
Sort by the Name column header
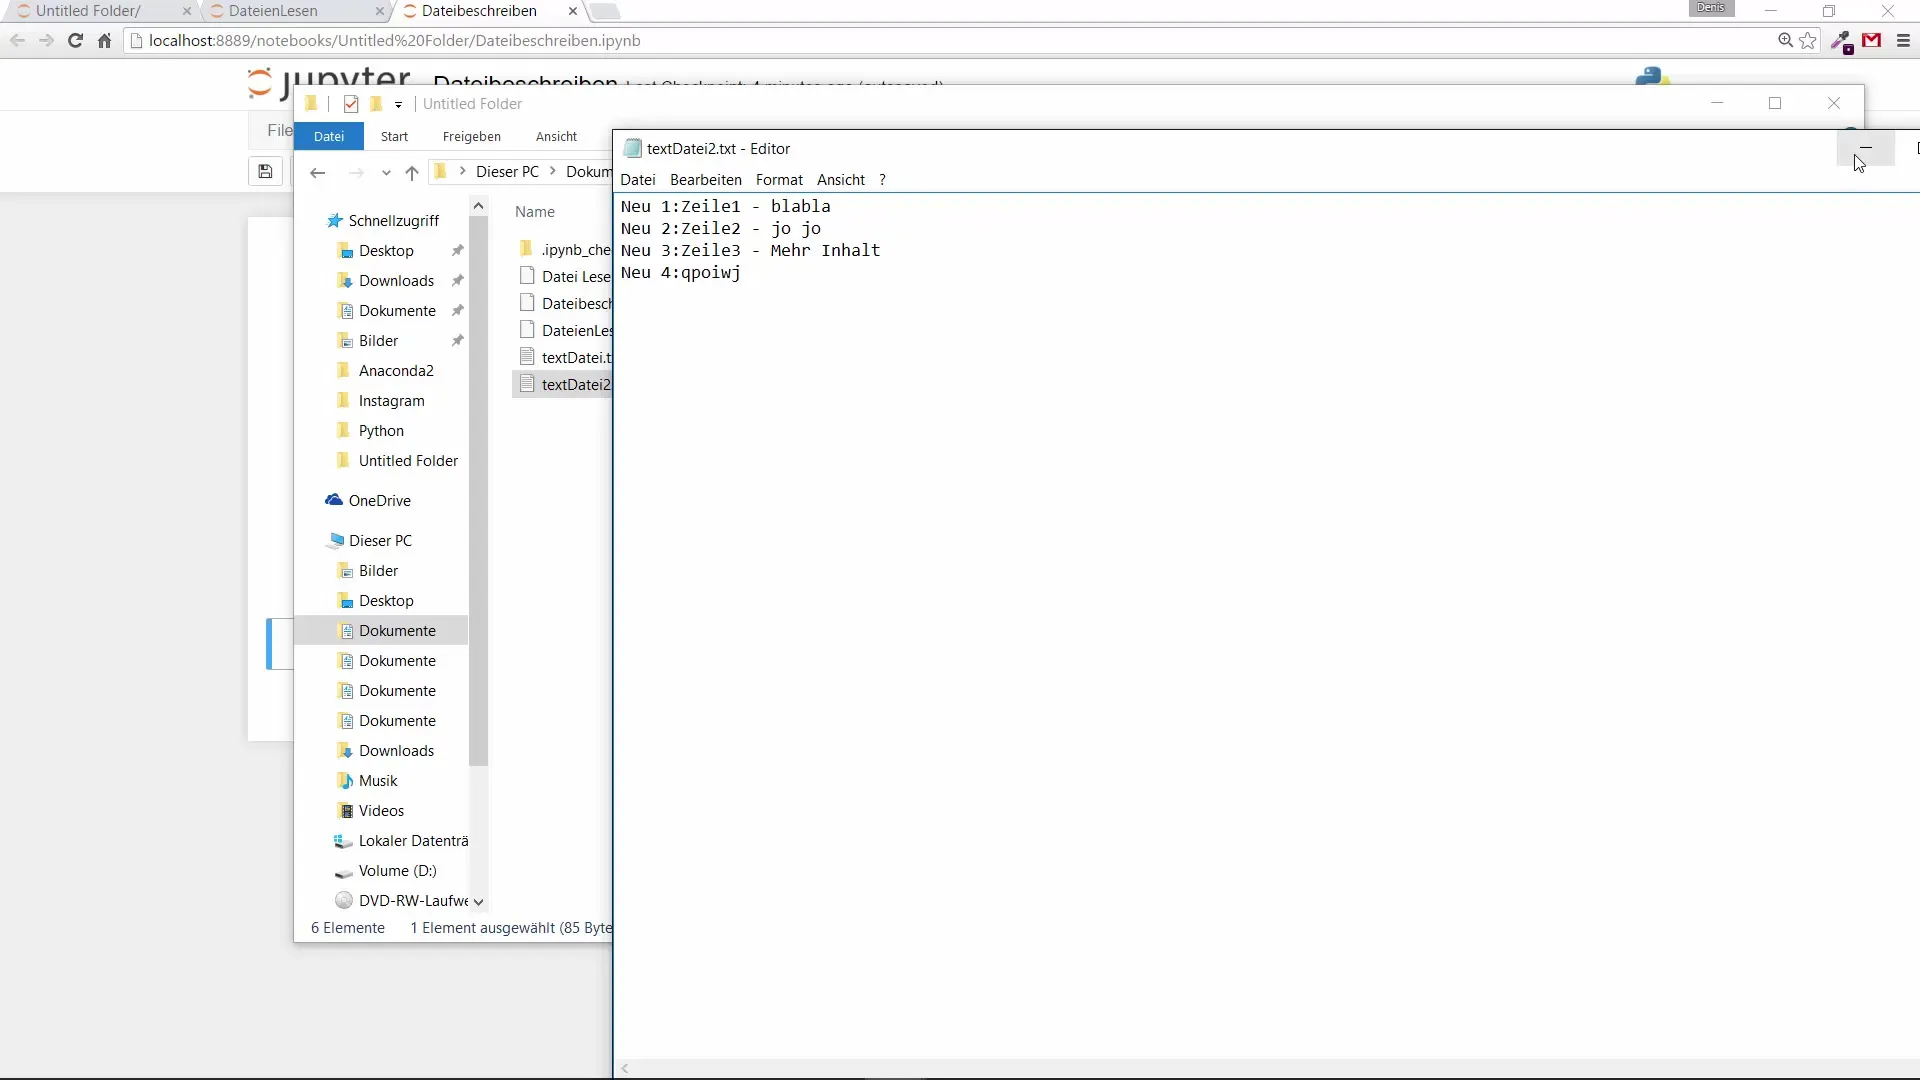click(x=535, y=212)
